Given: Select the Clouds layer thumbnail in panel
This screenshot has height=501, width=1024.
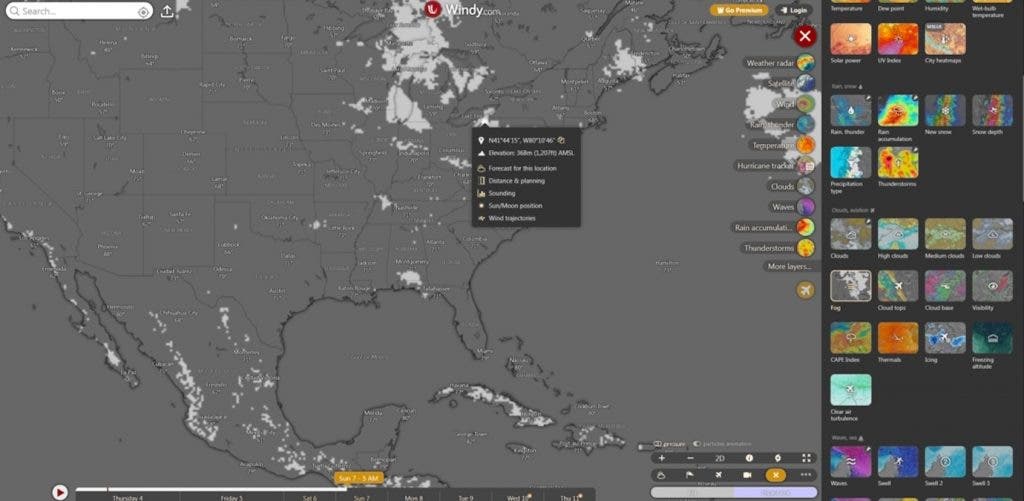Looking at the screenshot, I should 850,234.
